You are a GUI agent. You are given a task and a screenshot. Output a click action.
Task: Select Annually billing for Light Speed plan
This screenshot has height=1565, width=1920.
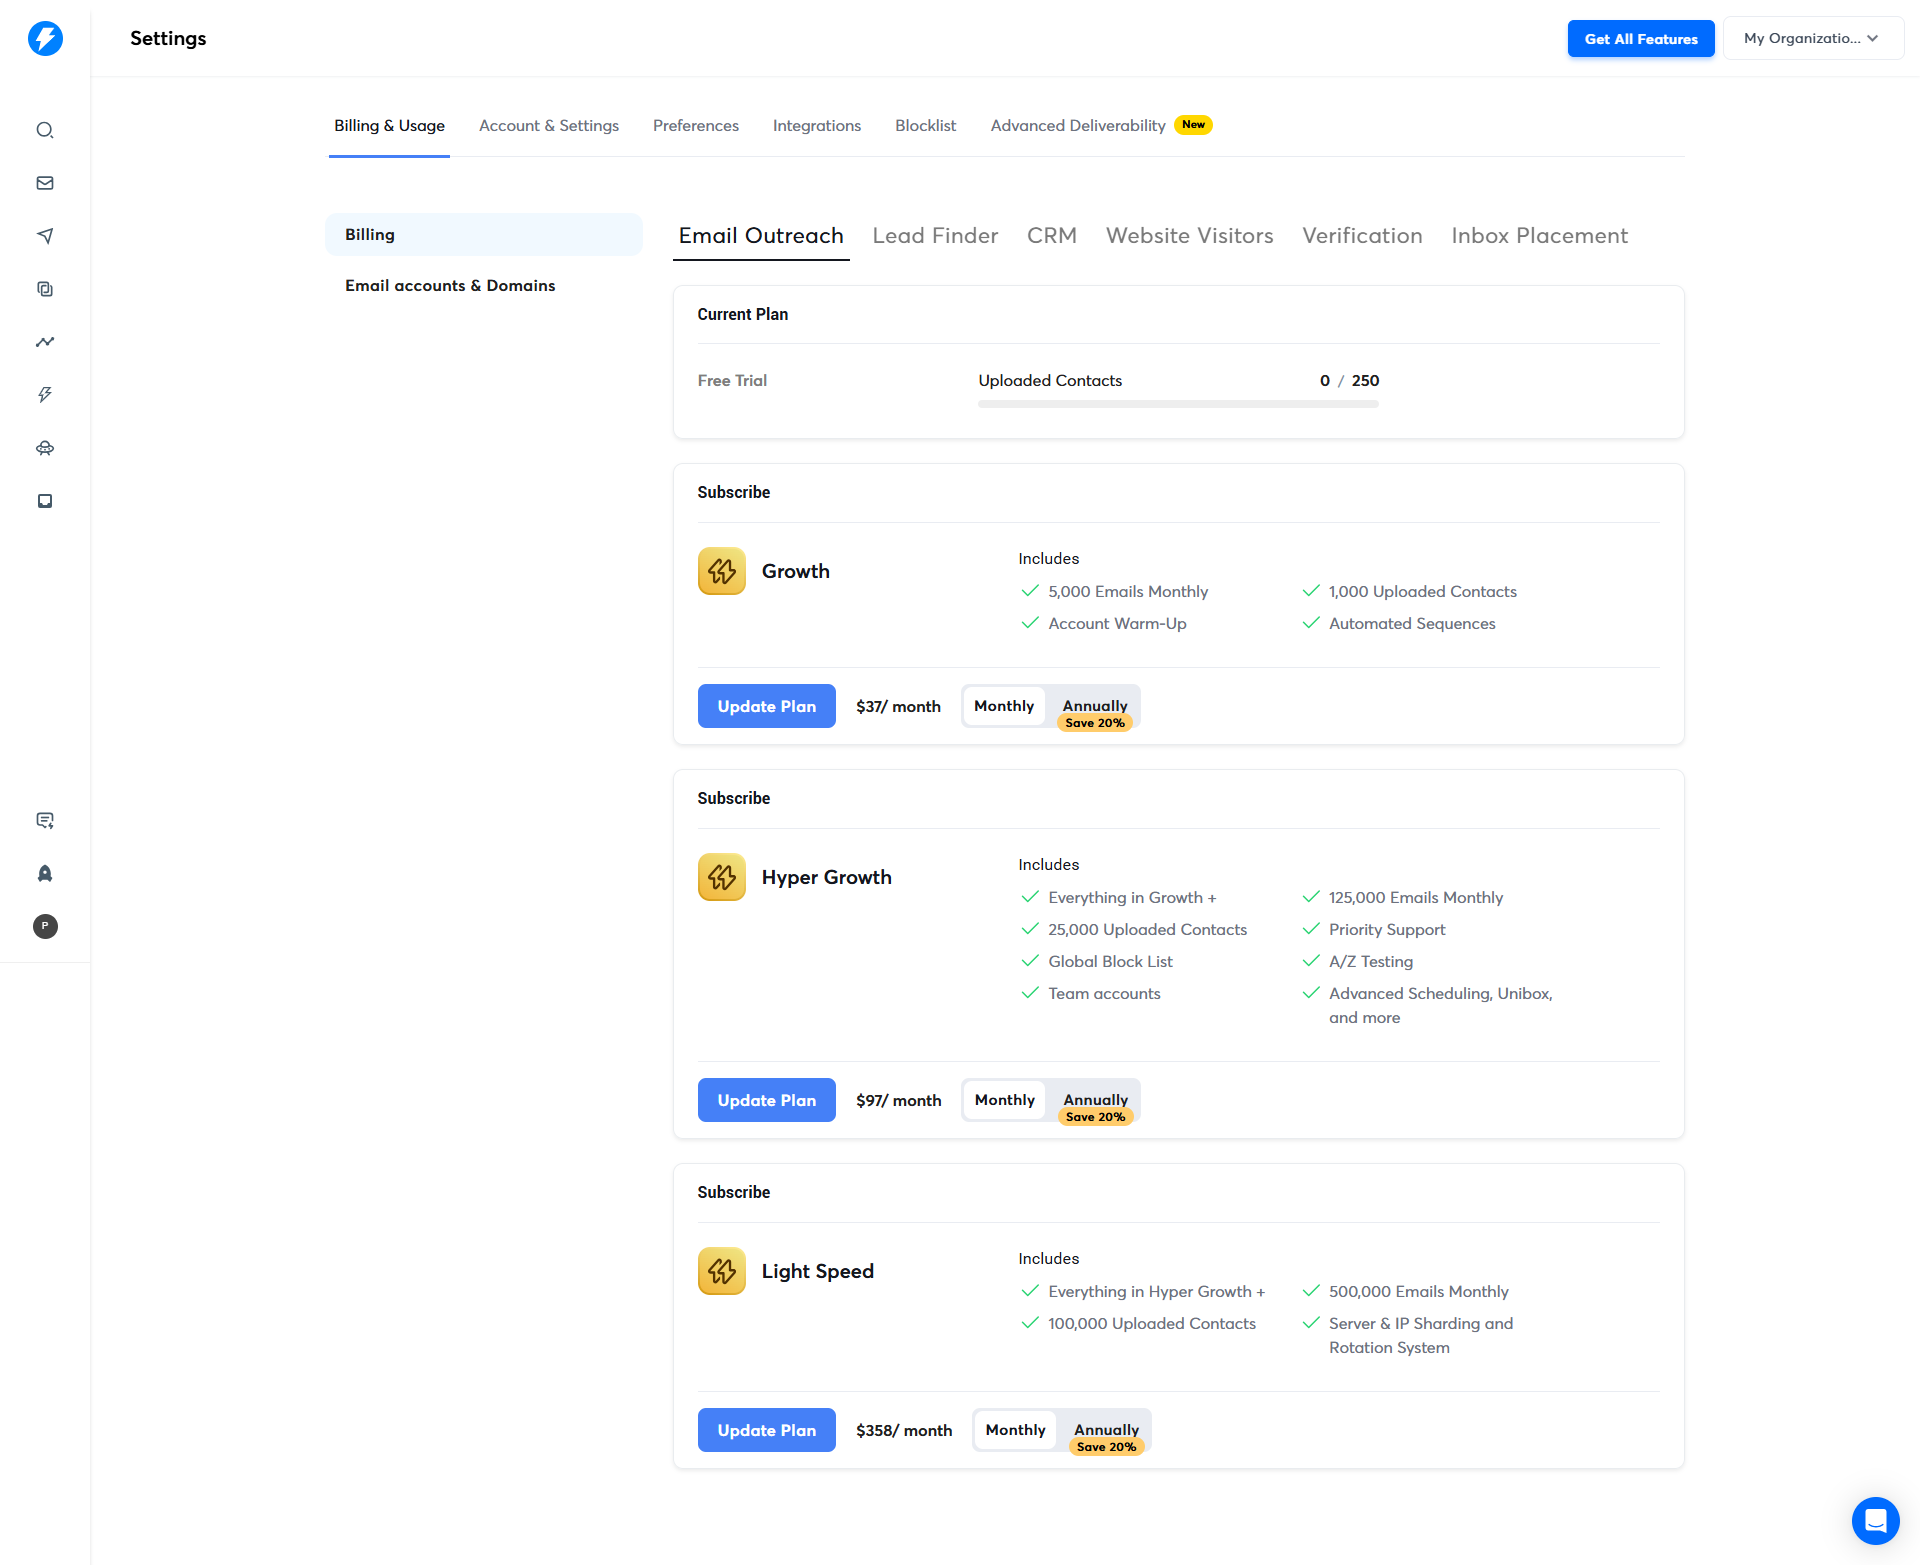pyautogui.click(x=1106, y=1431)
